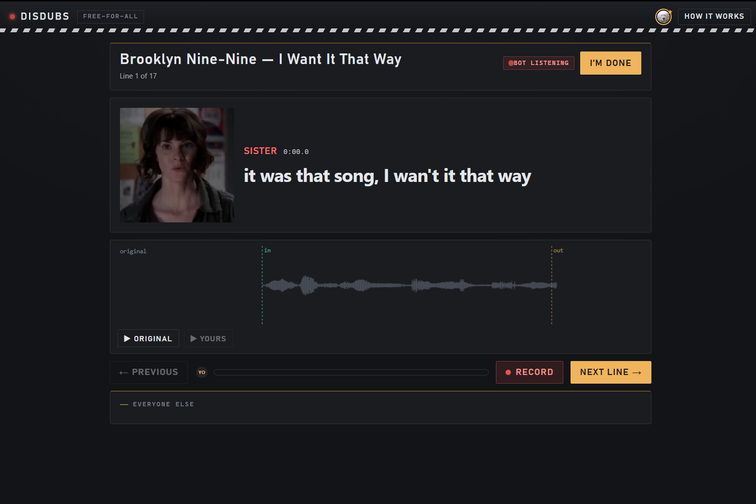Click the recording progress bar

click(351, 372)
